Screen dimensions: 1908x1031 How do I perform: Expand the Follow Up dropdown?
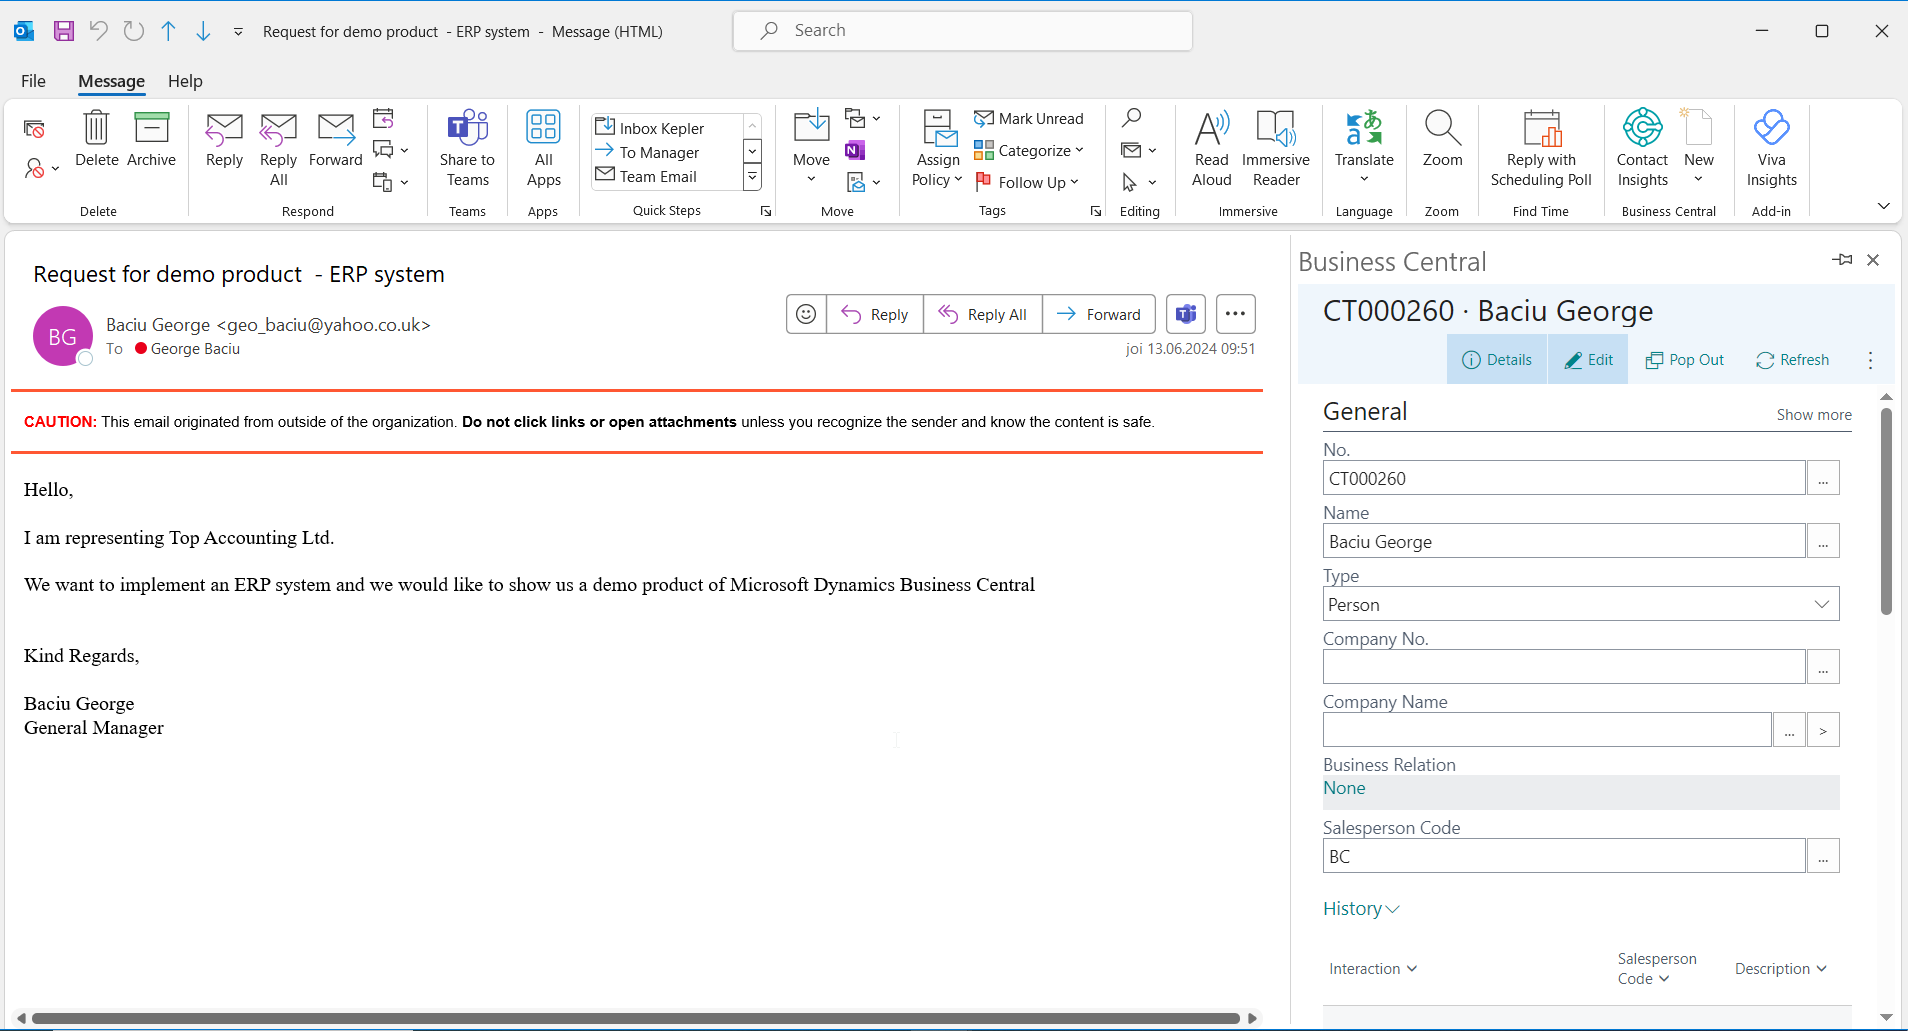tap(1075, 182)
